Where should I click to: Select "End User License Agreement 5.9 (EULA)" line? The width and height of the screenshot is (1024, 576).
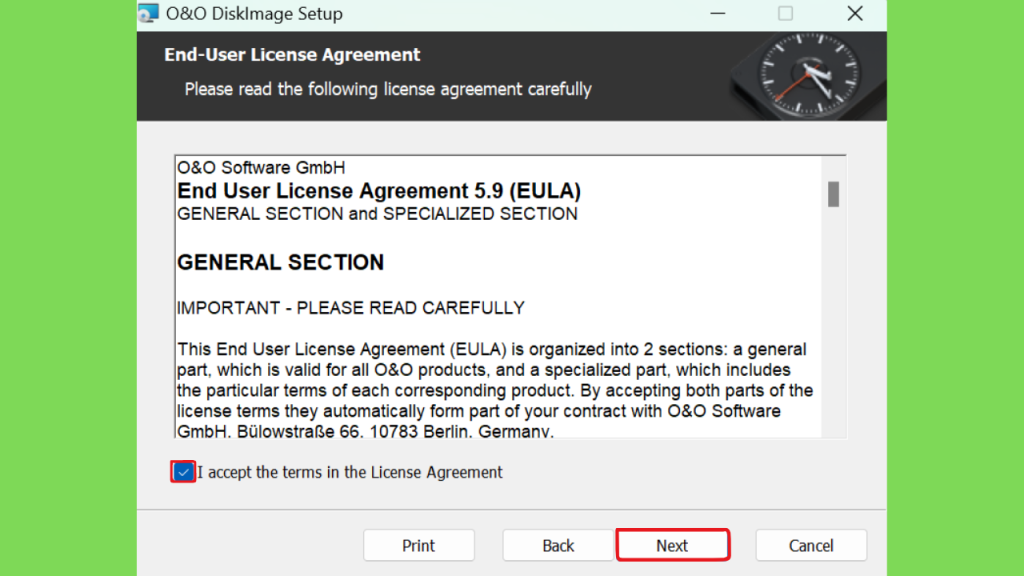[x=379, y=191]
